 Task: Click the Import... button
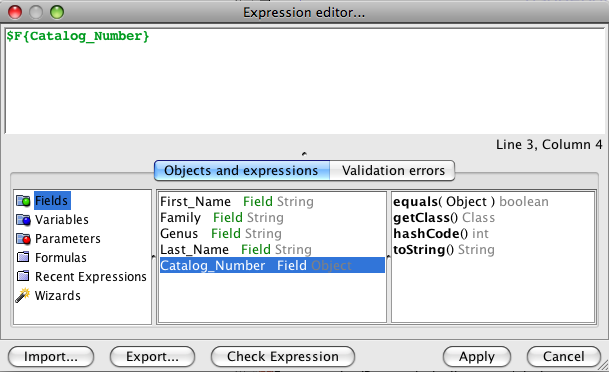pos(51,356)
